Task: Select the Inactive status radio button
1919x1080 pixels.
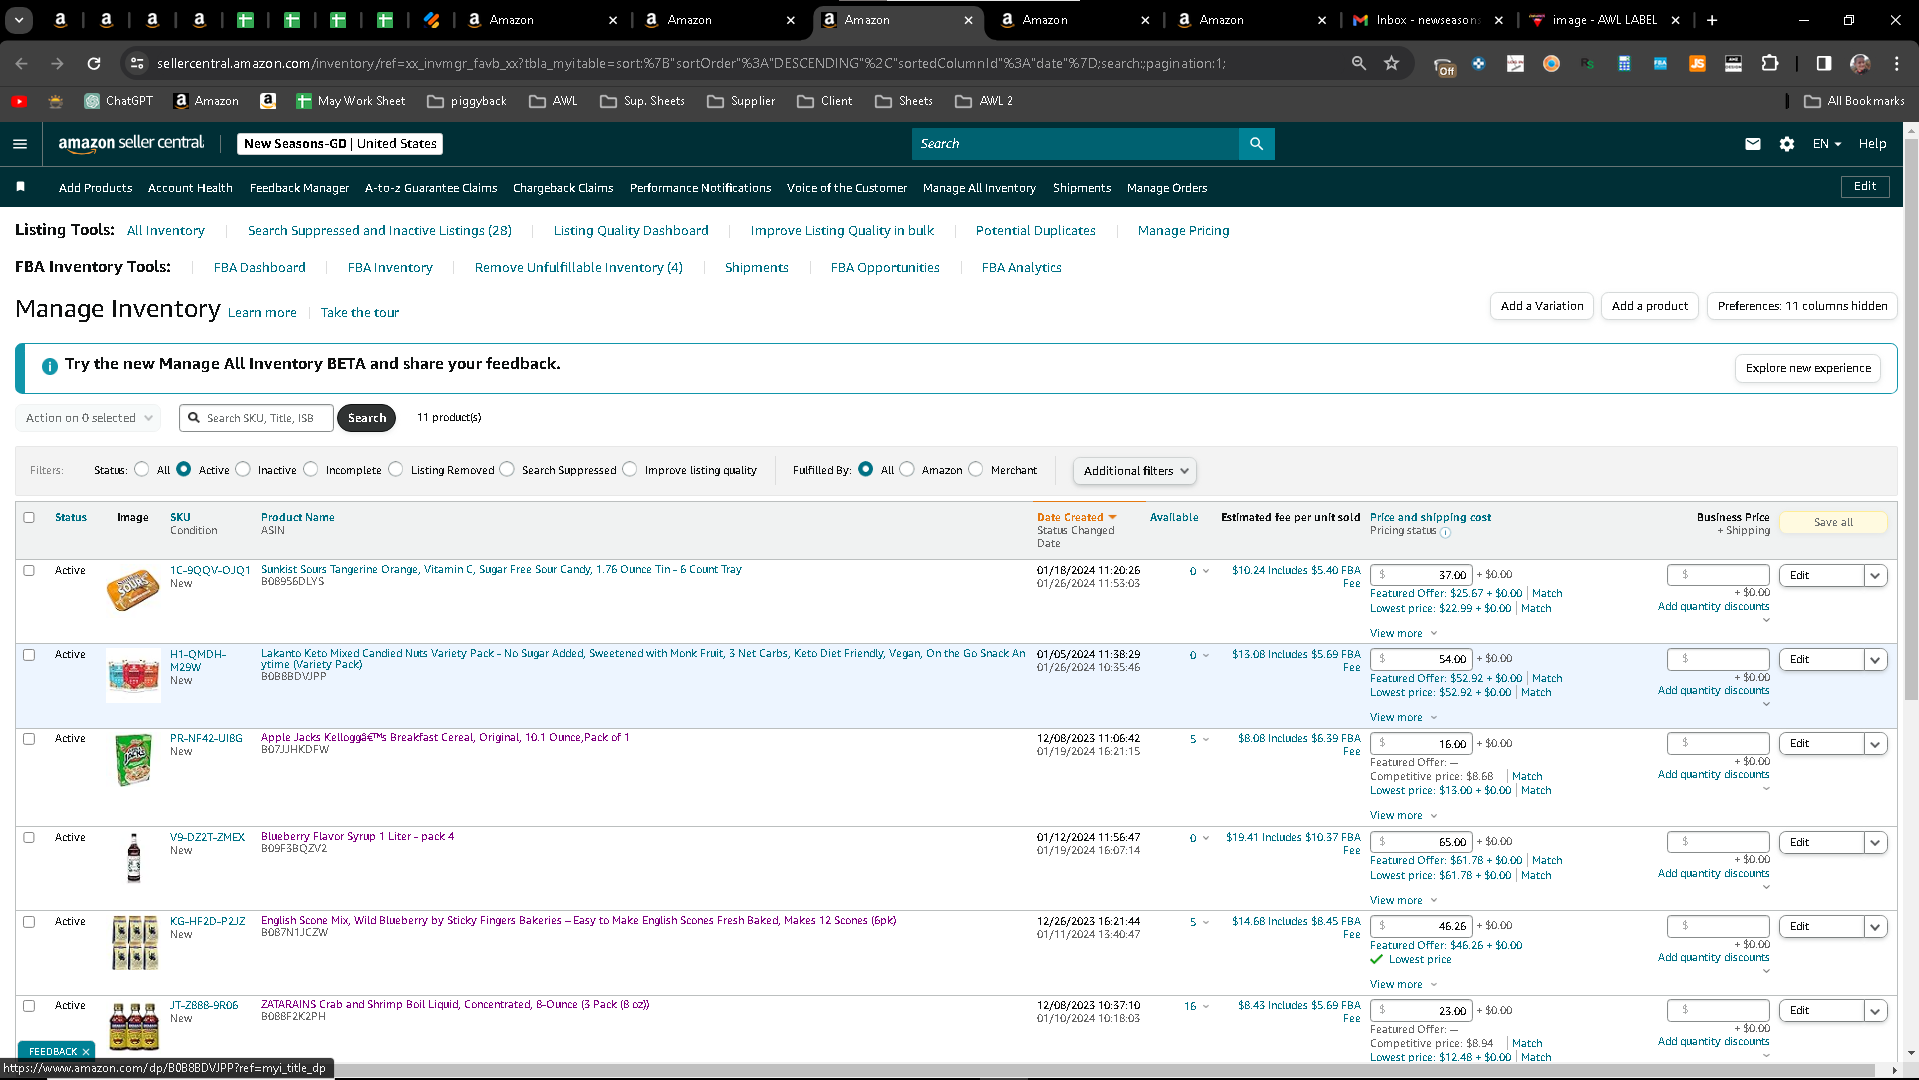Action: [x=243, y=469]
